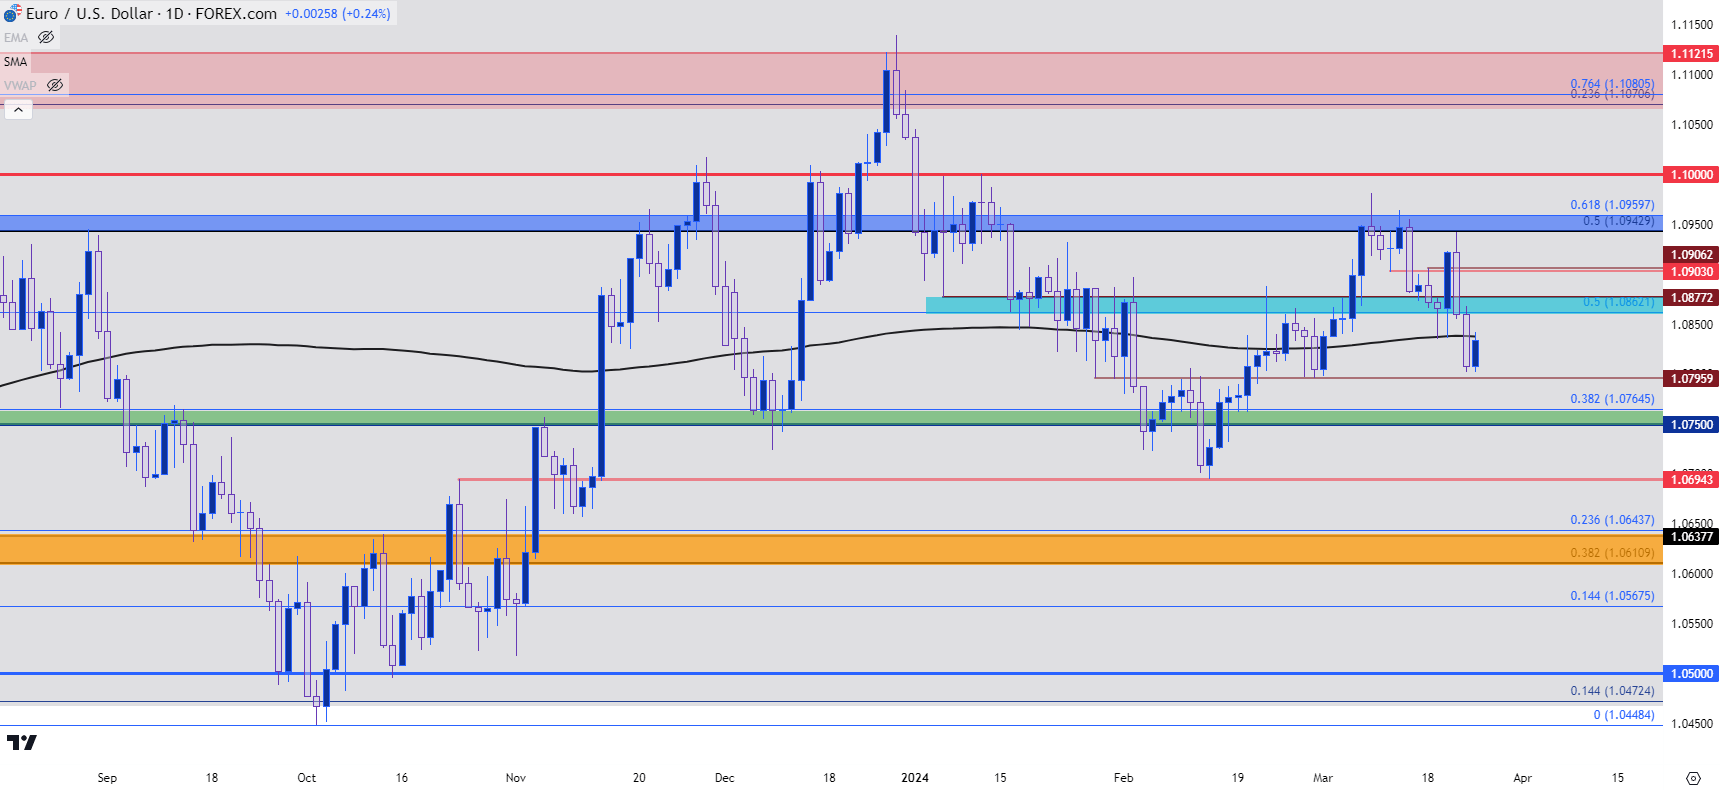Click the 1.04500 price axis tick
1720x790 pixels.
(1691, 724)
